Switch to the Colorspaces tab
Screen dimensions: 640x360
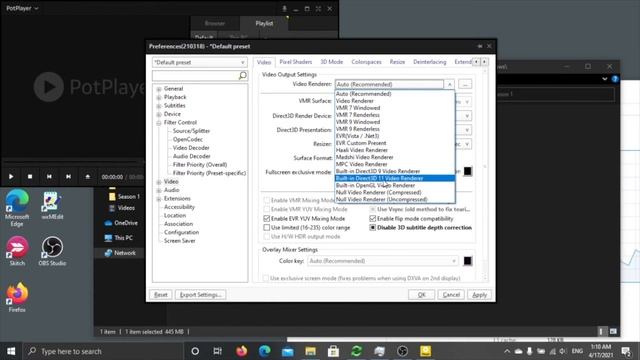(x=366, y=62)
